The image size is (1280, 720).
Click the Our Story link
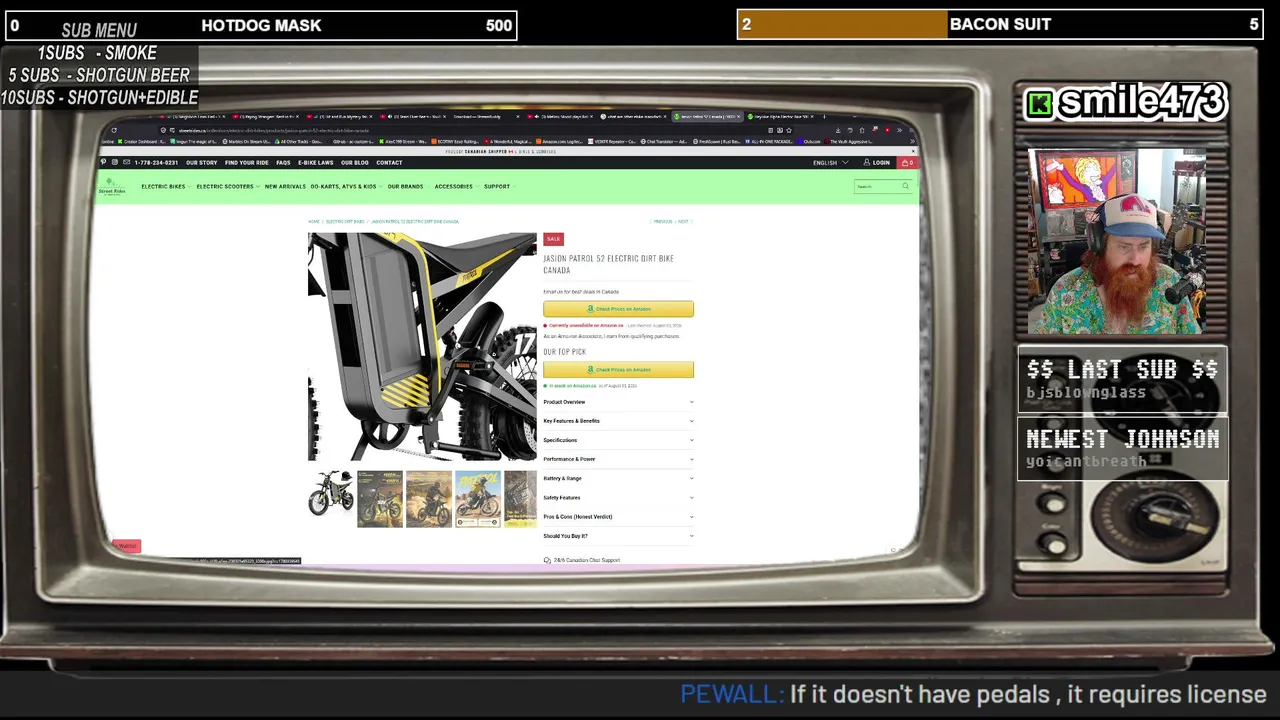(x=201, y=163)
